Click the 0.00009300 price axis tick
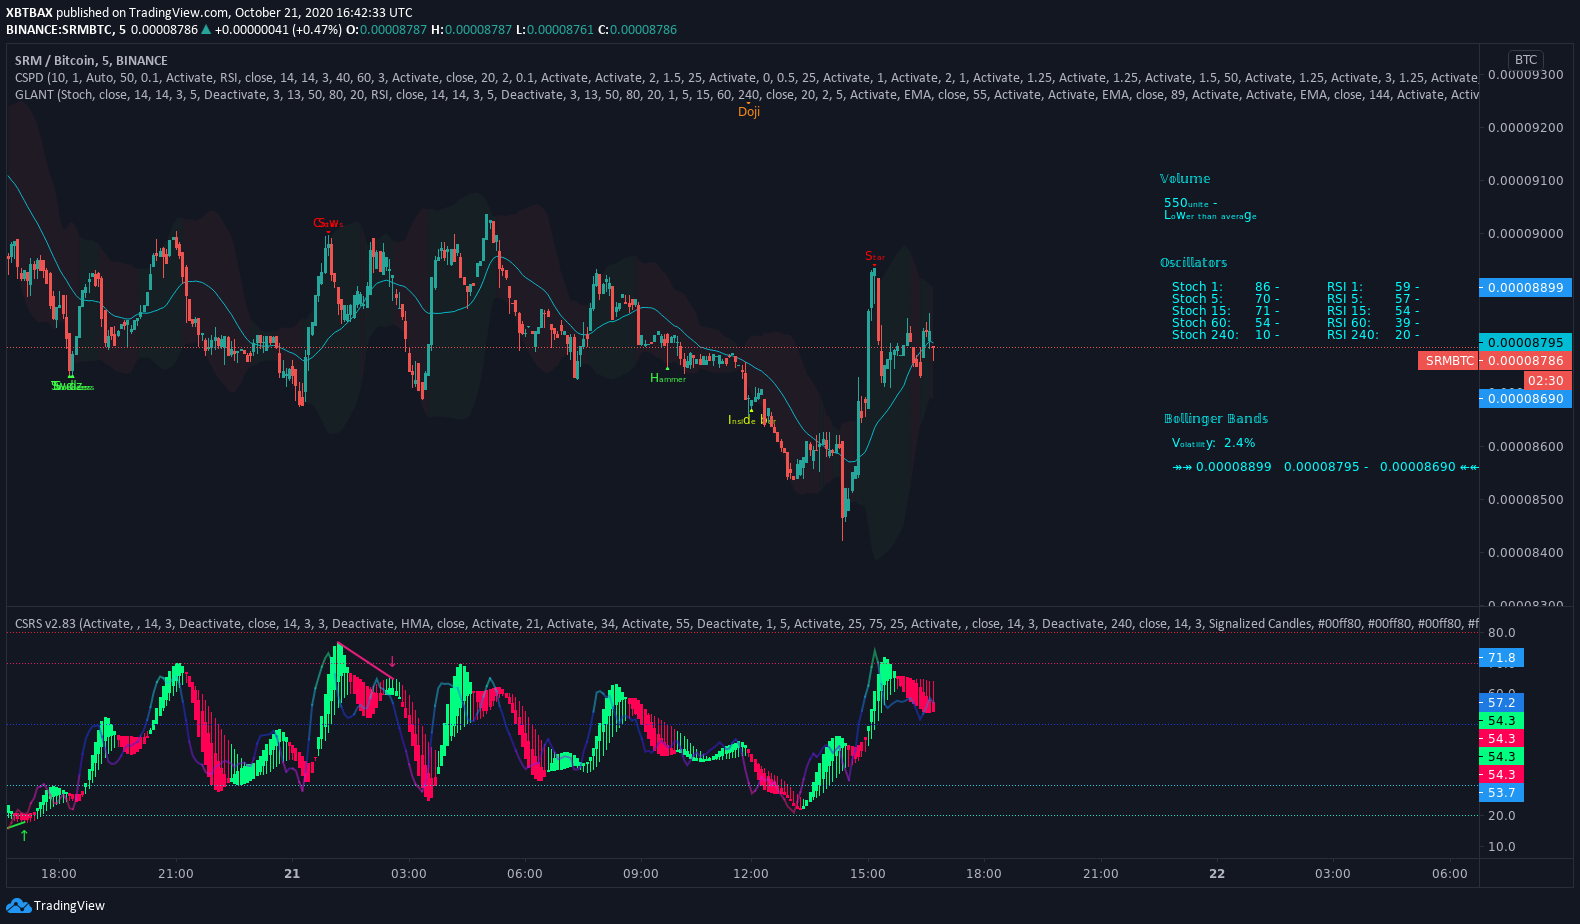 tap(1526, 75)
